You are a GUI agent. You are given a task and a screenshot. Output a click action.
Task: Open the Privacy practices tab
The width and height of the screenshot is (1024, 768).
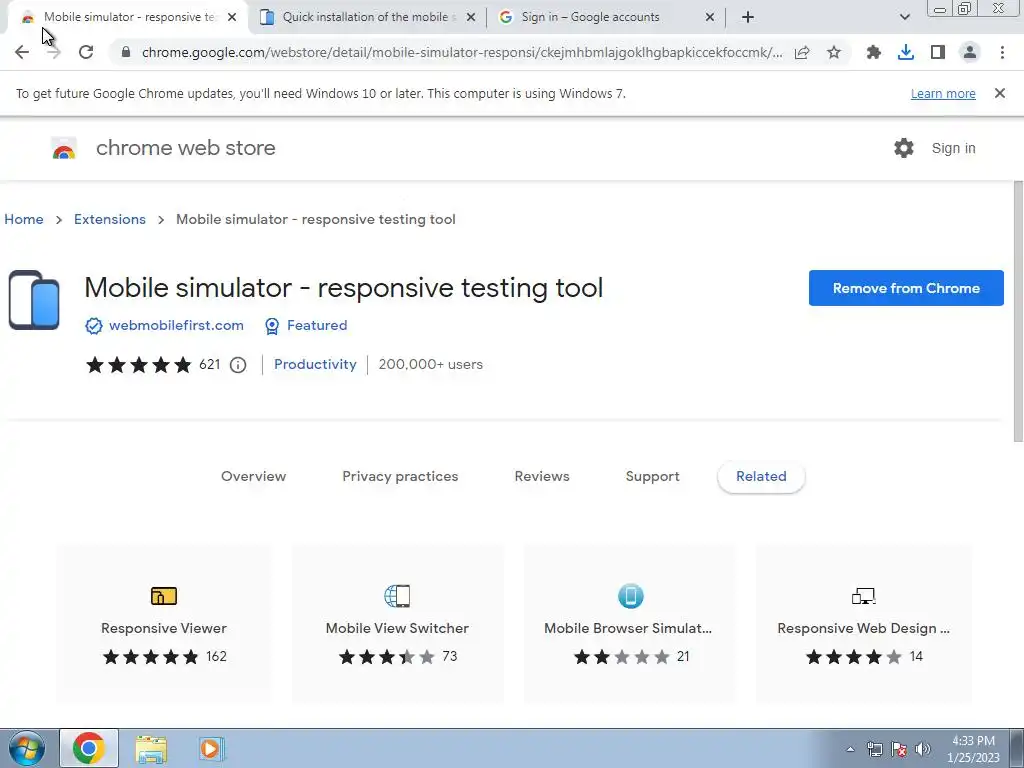(400, 476)
